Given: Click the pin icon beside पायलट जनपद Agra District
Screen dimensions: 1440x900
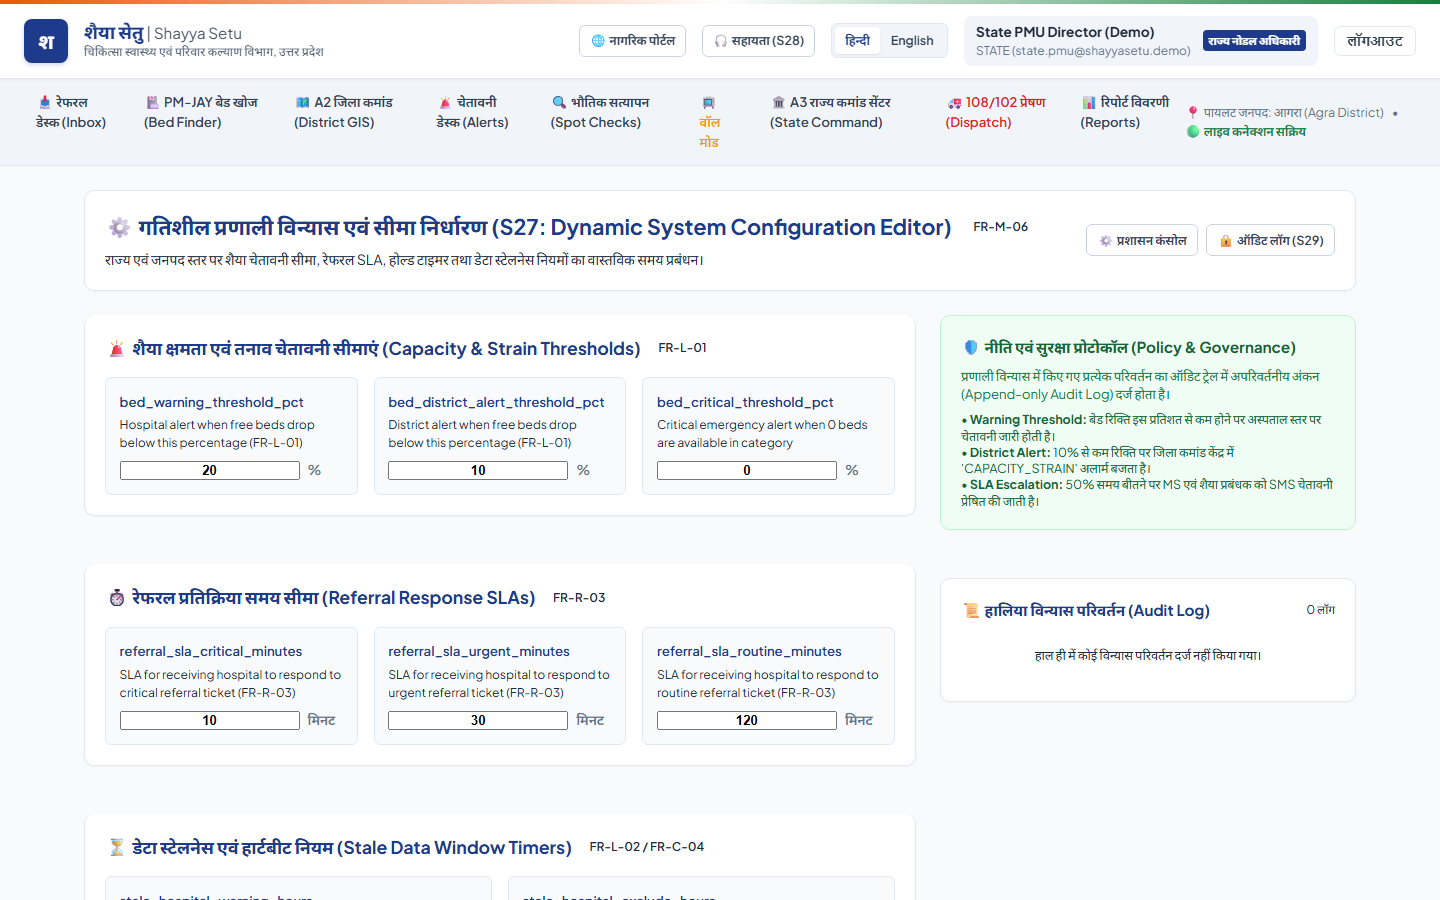Looking at the screenshot, I should click(1192, 113).
